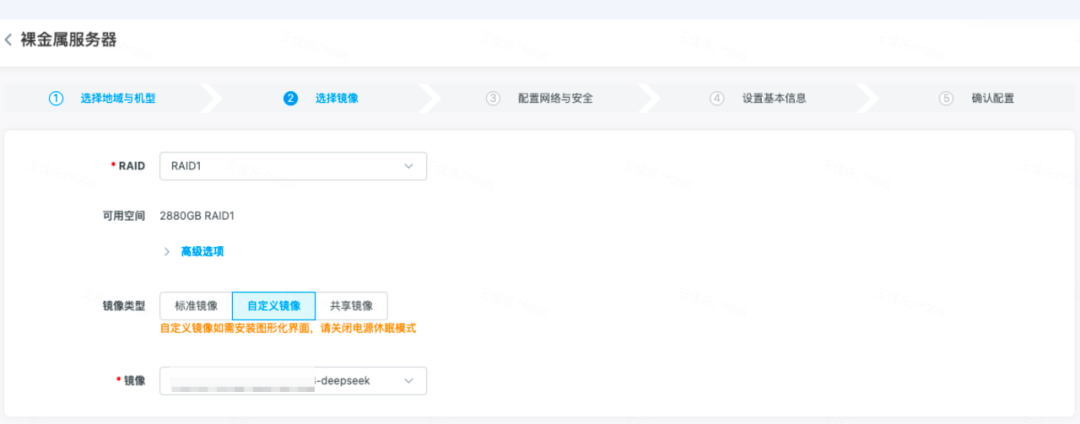Viewport: 1080px width, 424px height.
Task: Select the 标准镜像 image type
Action: [x=196, y=306]
